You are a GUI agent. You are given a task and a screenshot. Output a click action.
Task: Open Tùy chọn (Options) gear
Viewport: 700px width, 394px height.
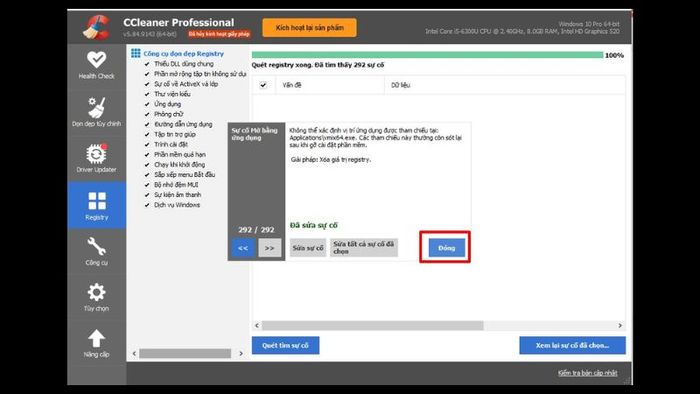pos(96,297)
